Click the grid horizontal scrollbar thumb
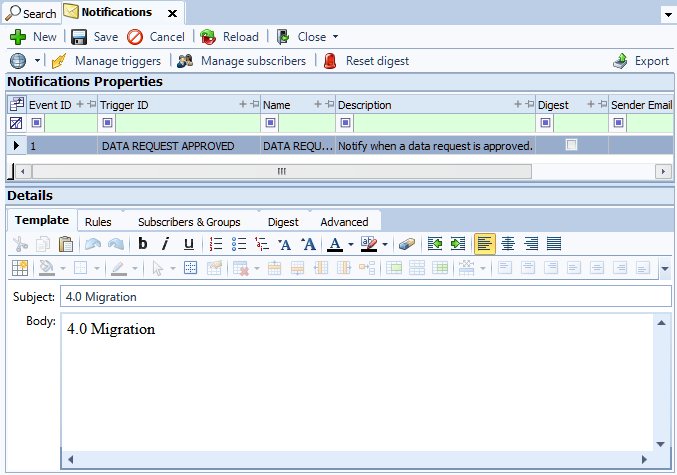 point(282,171)
